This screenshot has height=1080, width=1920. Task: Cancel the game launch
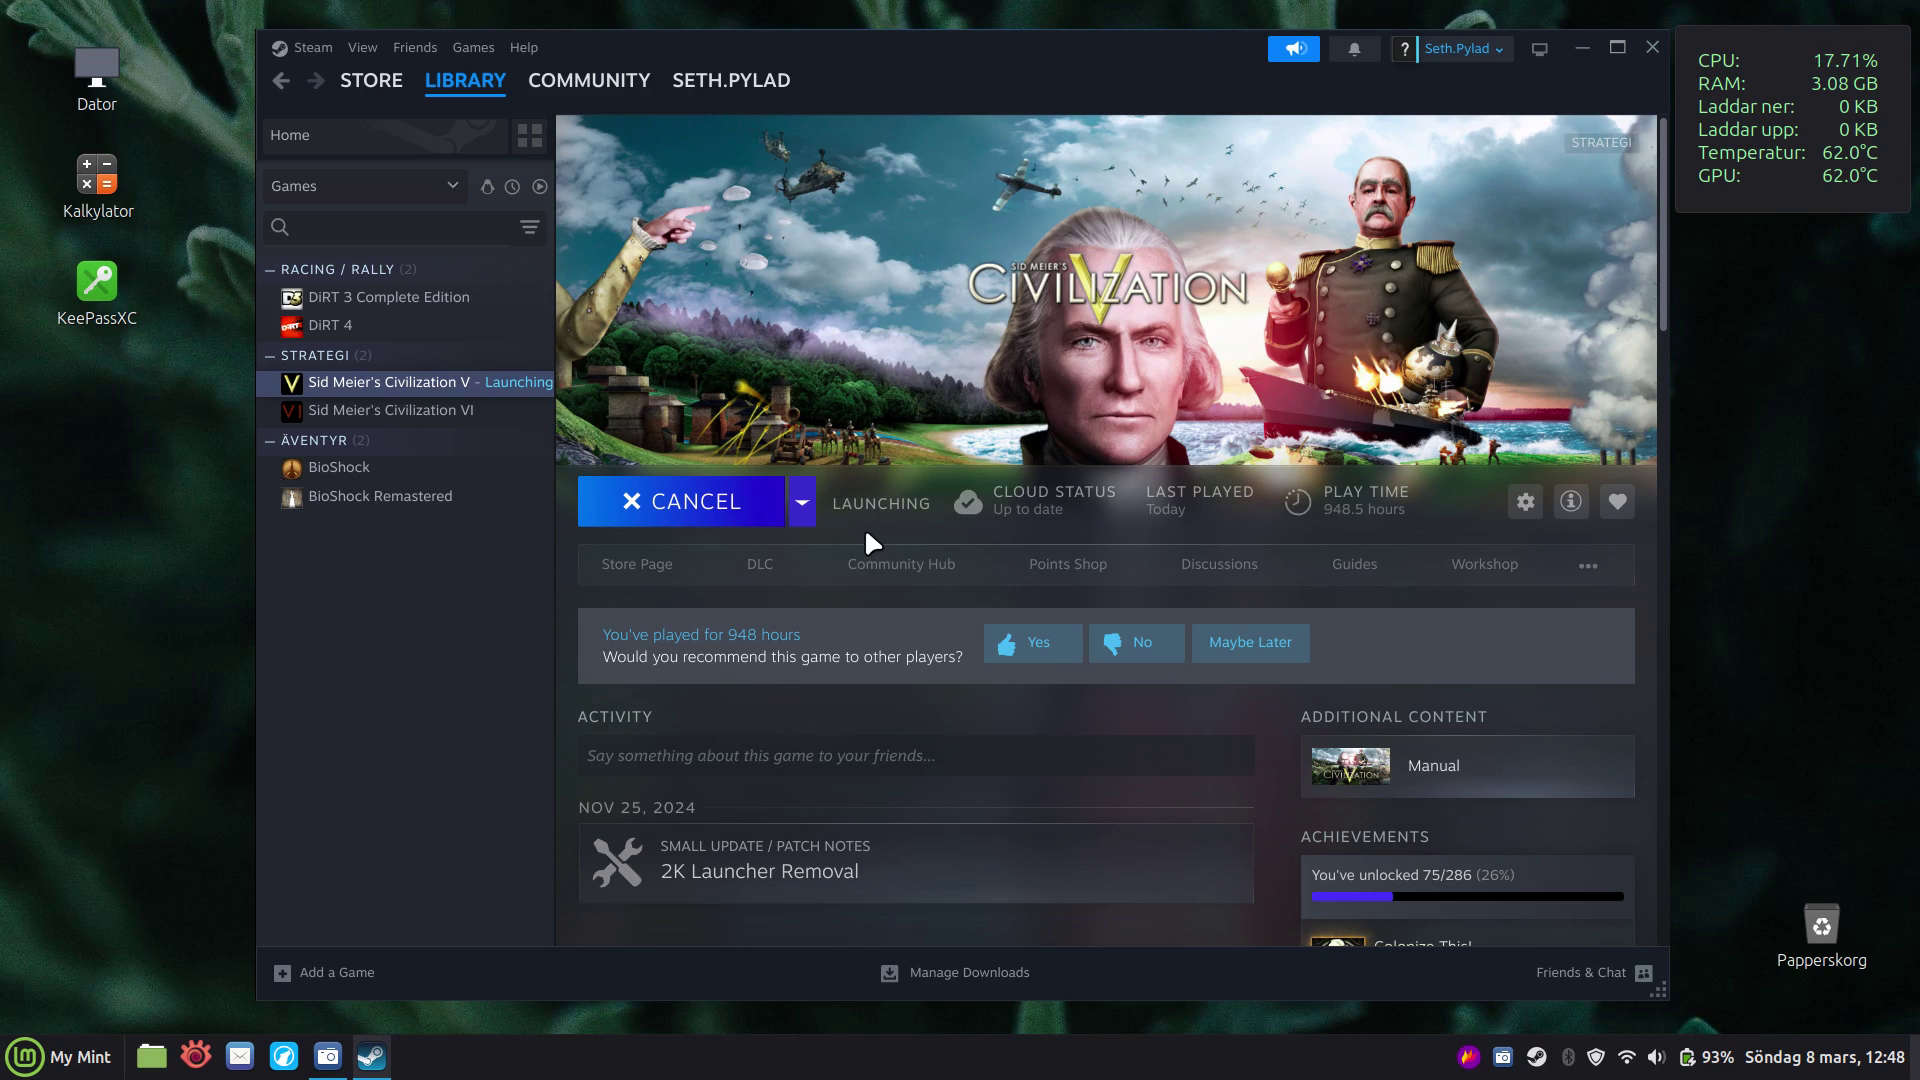[x=681, y=502]
